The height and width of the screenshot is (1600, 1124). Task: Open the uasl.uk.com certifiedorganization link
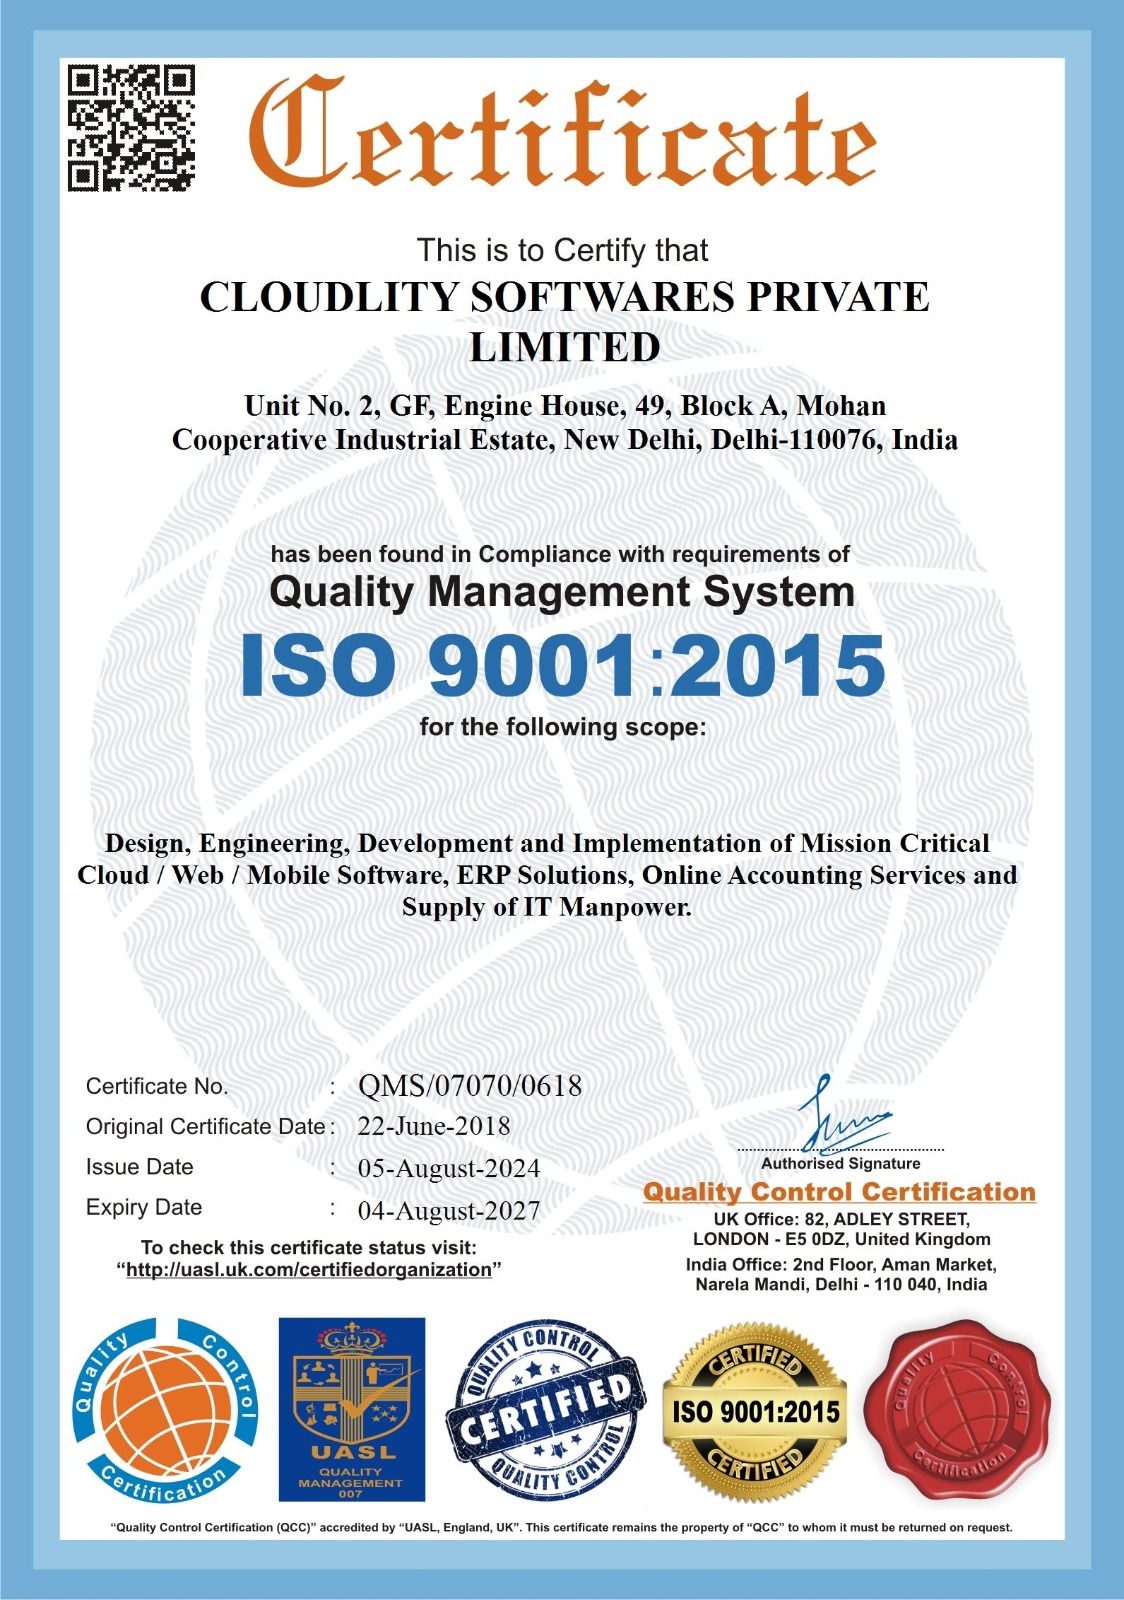tap(309, 1269)
